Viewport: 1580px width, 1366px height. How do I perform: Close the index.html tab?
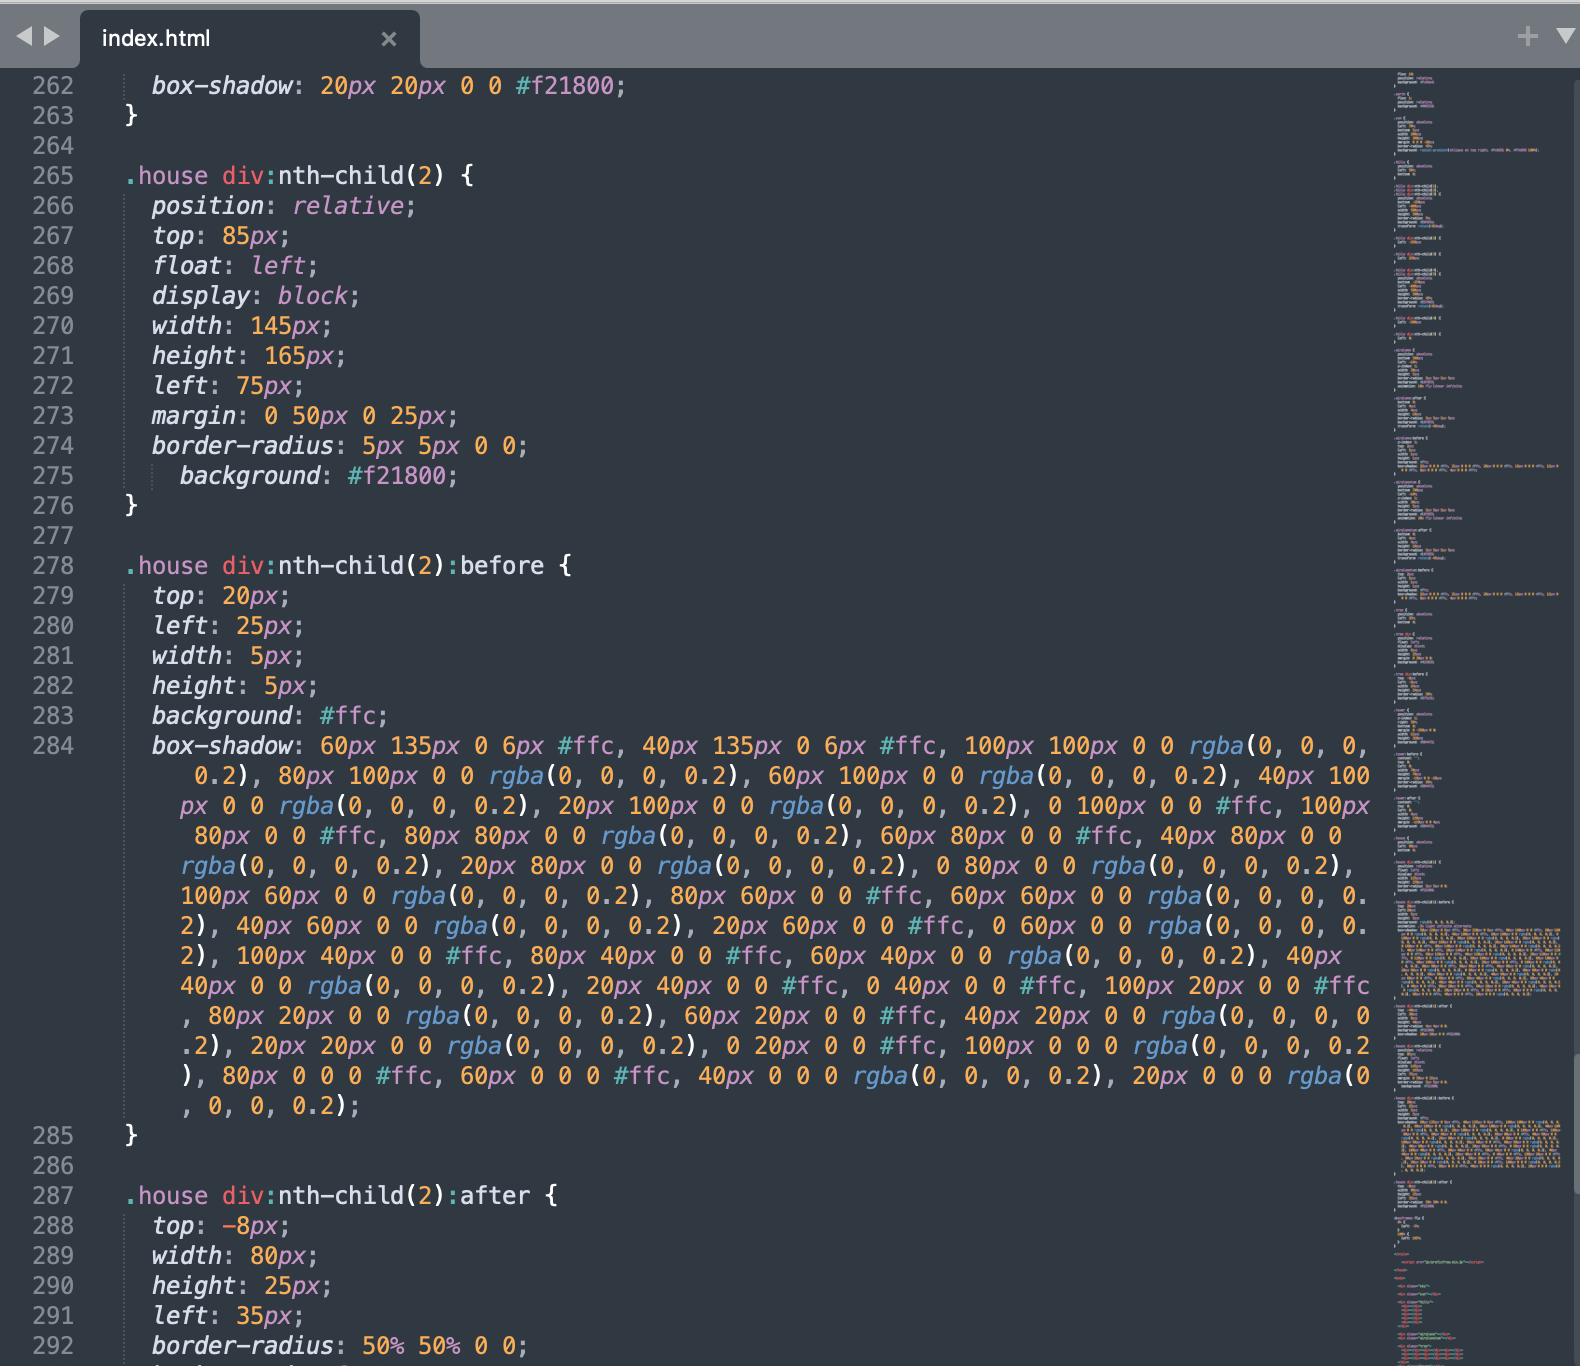389,39
